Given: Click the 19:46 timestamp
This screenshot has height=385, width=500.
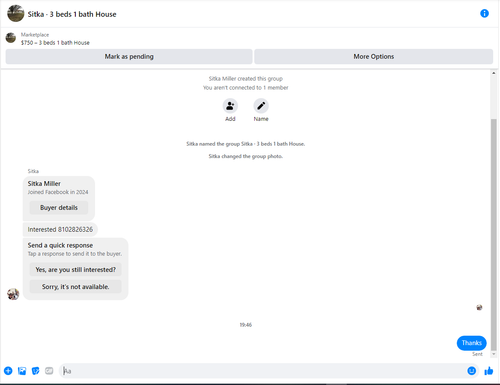Looking at the screenshot, I should pyautogui.click(x=246, y=325).
